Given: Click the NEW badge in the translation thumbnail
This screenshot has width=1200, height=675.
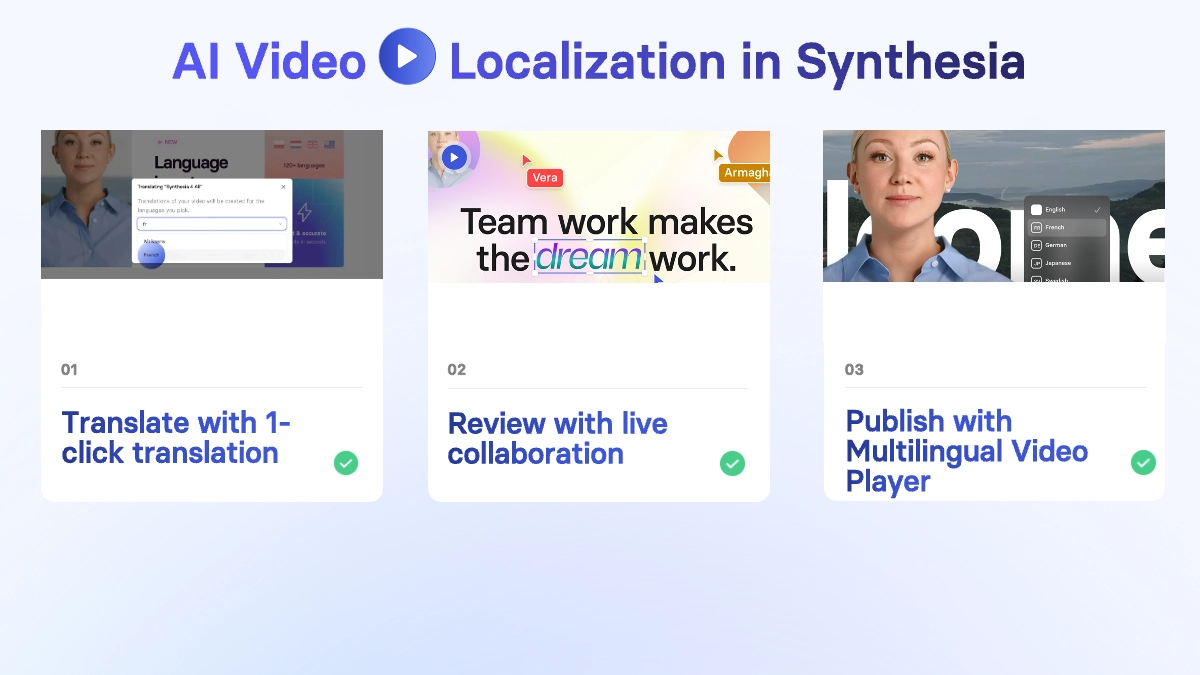Looking at the screenshot, I should [168, 142].
